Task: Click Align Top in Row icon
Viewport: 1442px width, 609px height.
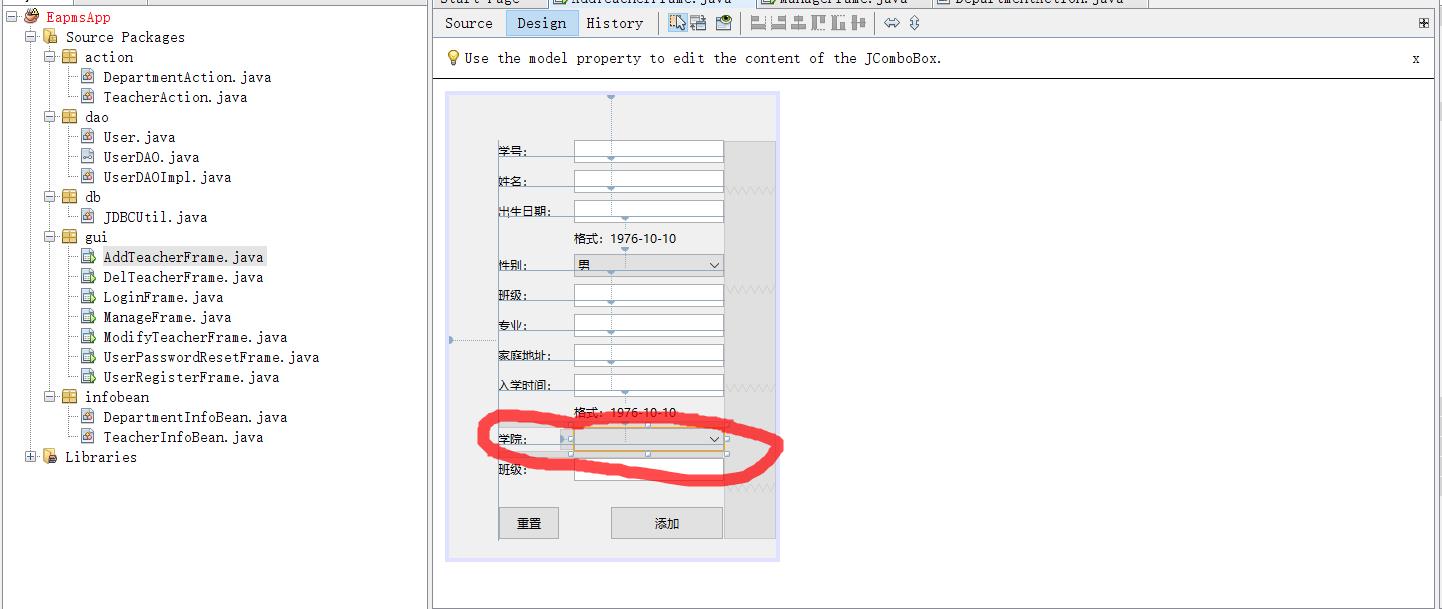Action: (x=818, y=23)
